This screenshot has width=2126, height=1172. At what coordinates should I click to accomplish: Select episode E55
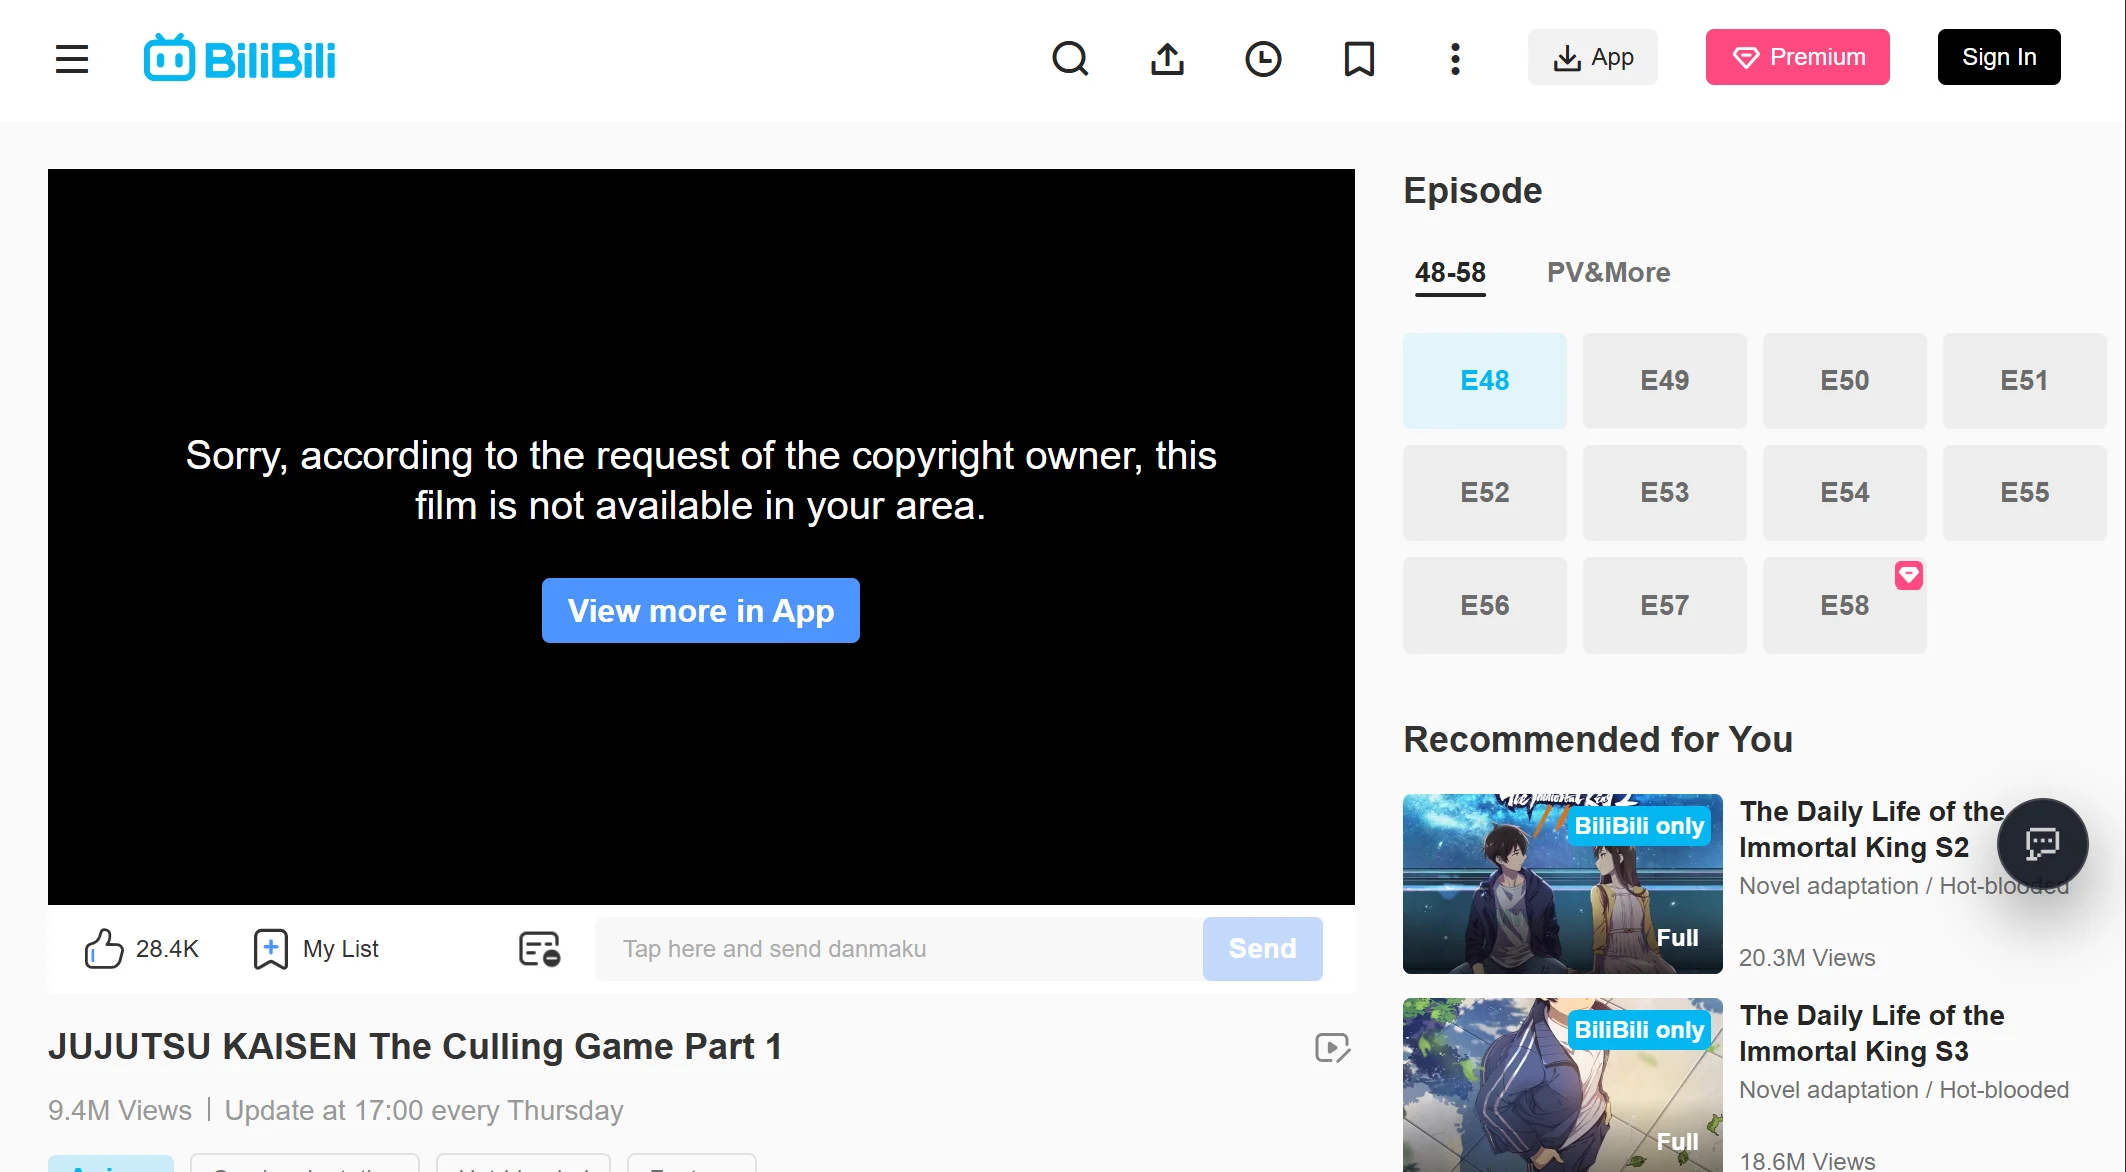(x=2024, y=492)
